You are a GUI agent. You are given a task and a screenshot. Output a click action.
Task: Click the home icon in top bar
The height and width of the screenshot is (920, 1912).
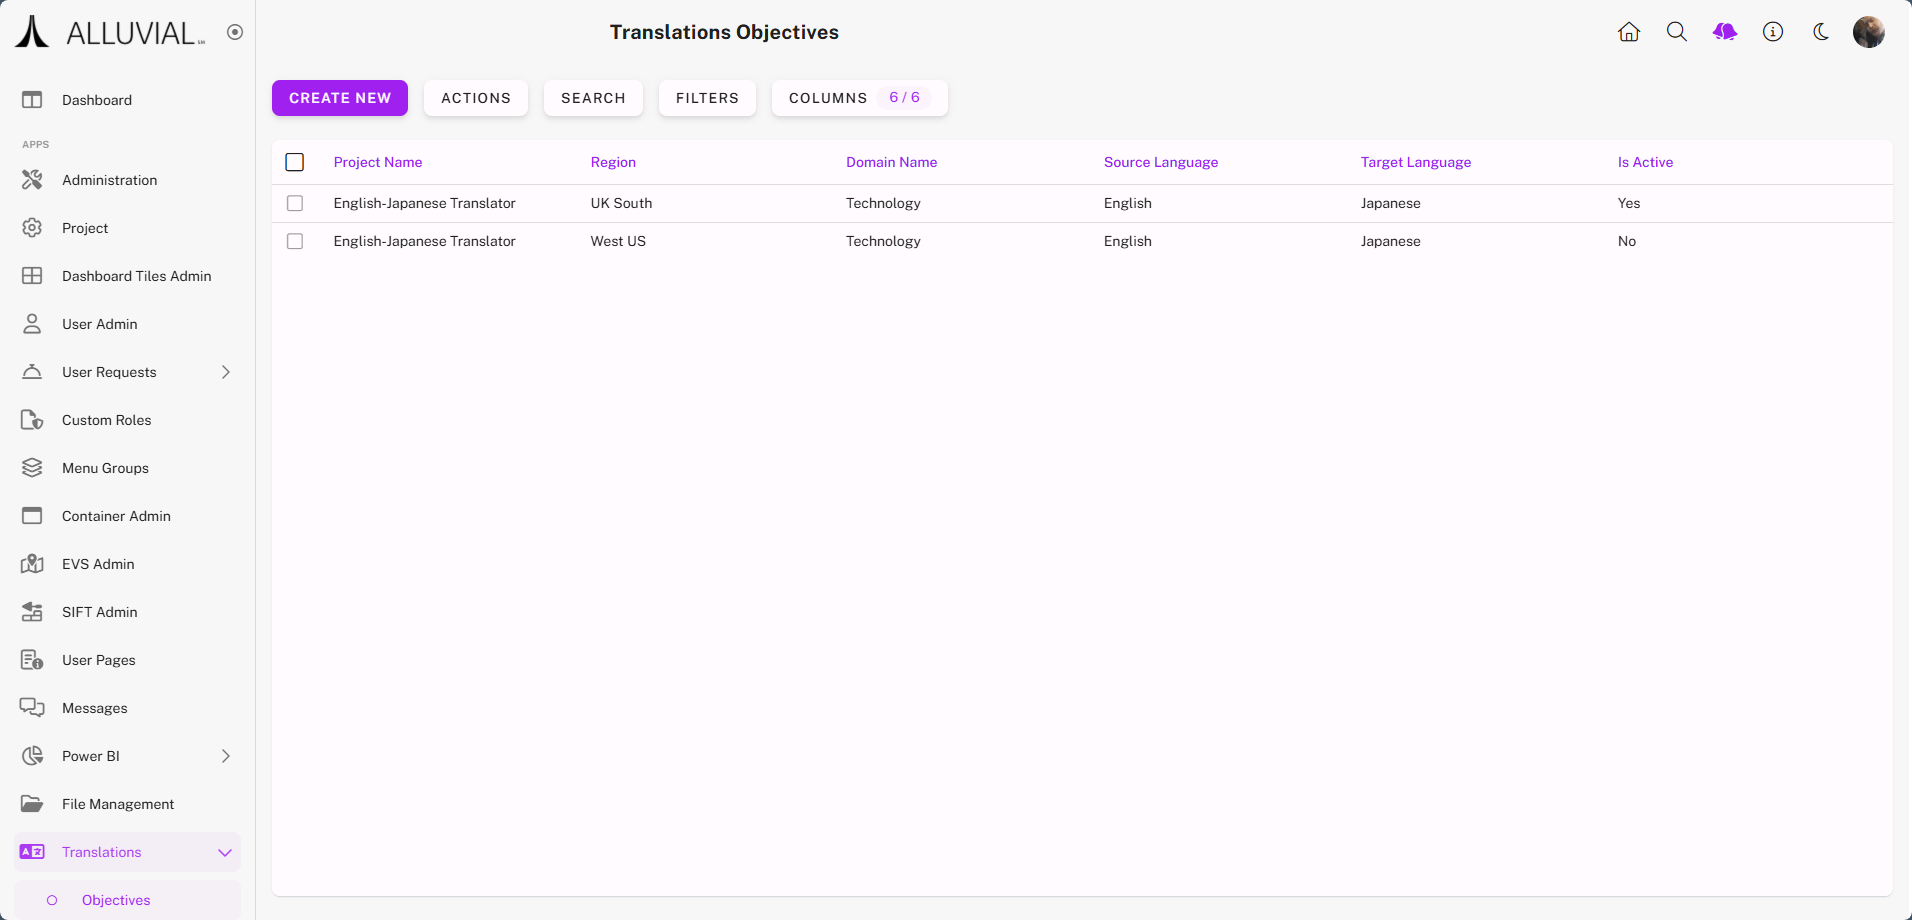pos(1629,32)
